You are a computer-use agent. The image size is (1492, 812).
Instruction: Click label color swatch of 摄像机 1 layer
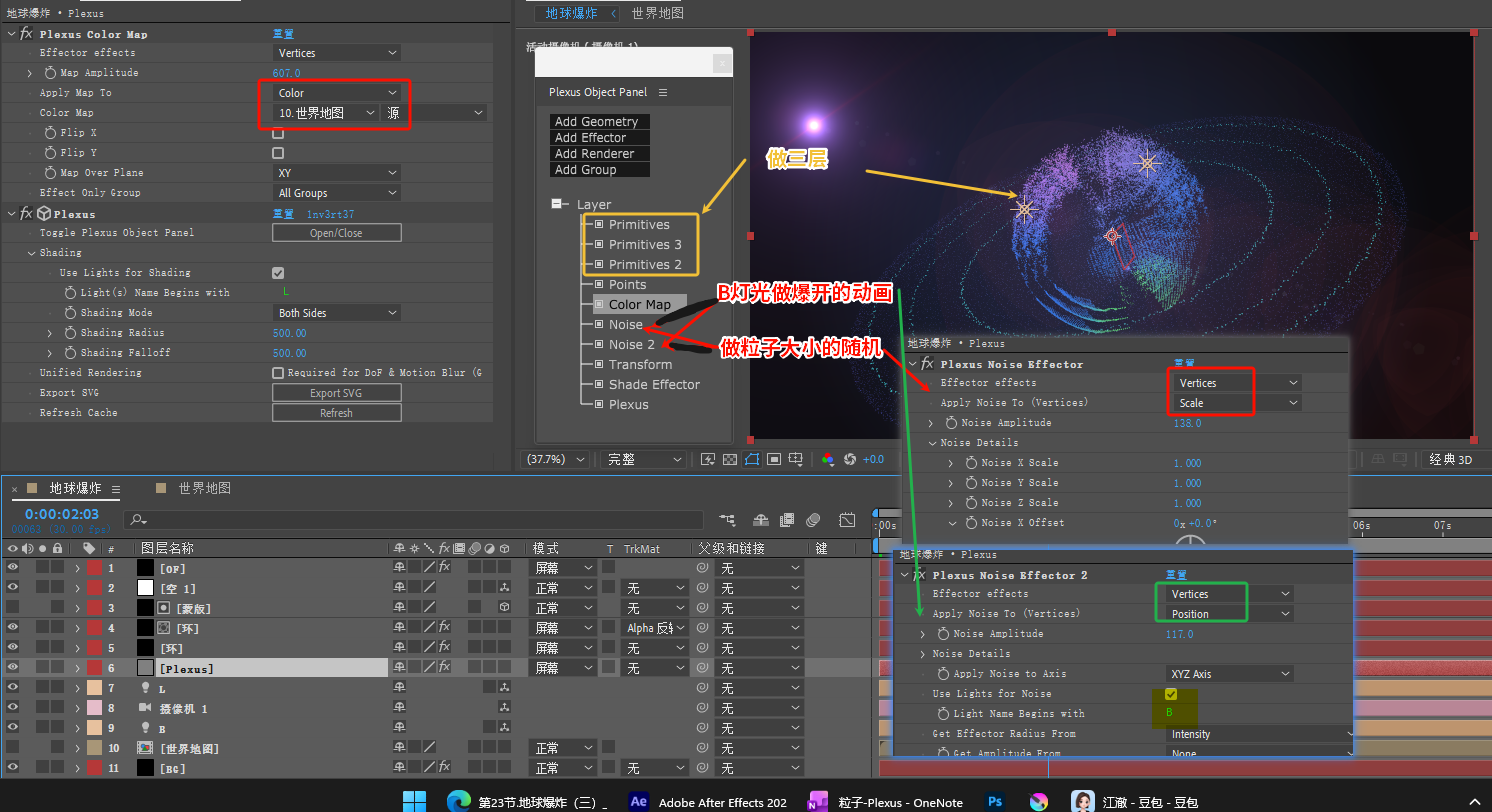(94, 708)
